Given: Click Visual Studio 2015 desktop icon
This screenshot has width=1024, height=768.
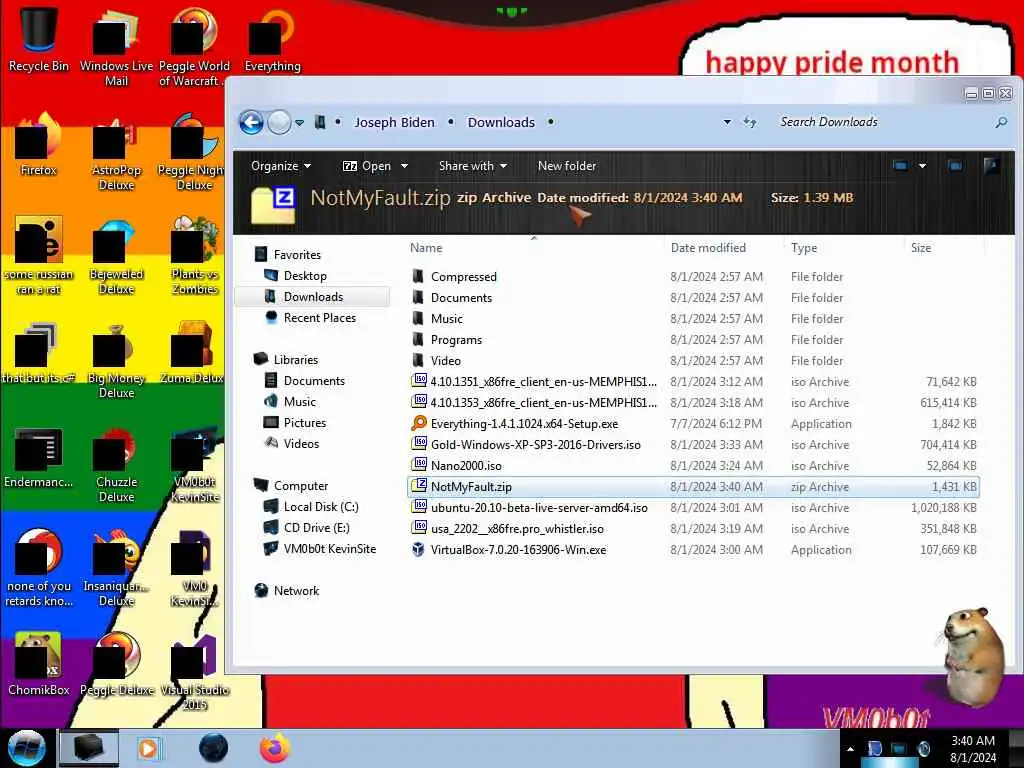Looking at the screenshot, I should pyautogui.click(x=195, y=673).
